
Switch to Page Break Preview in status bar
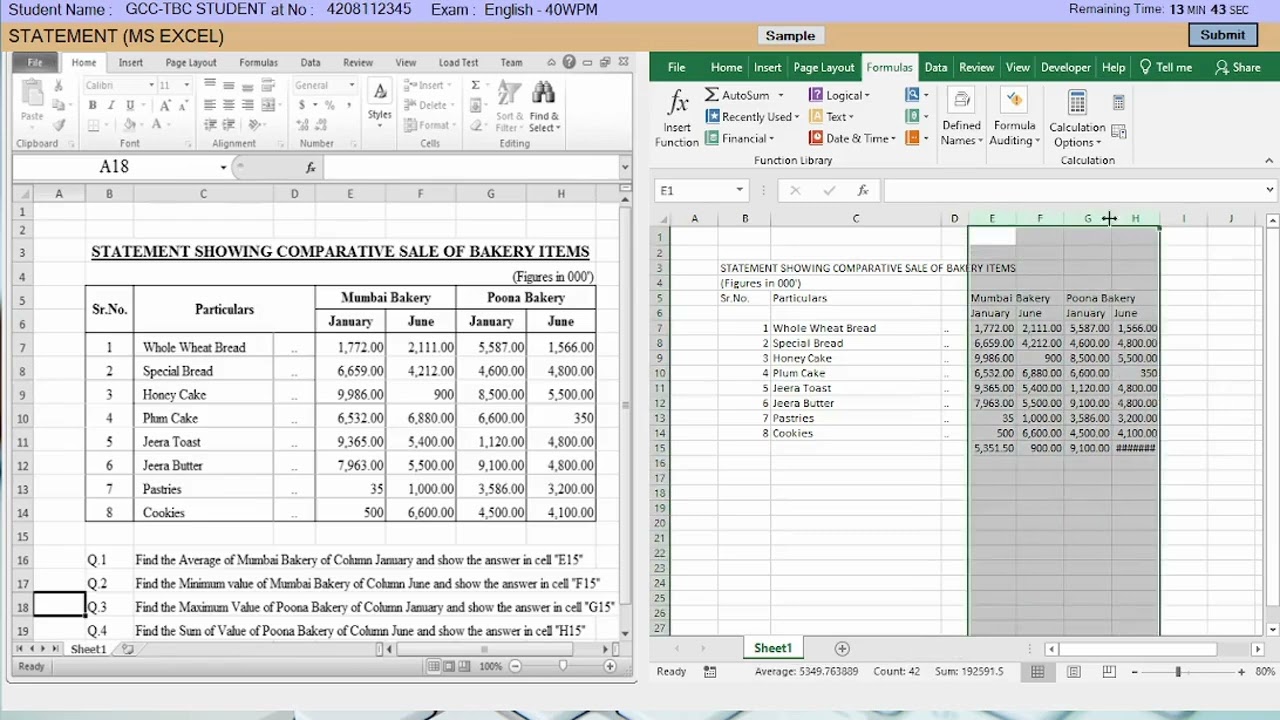coord(1109,672)
